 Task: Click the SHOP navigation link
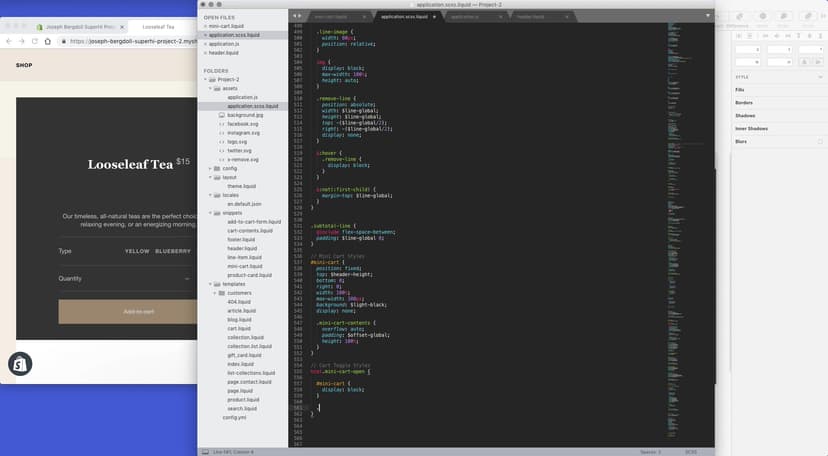click(x=23, y=65)
